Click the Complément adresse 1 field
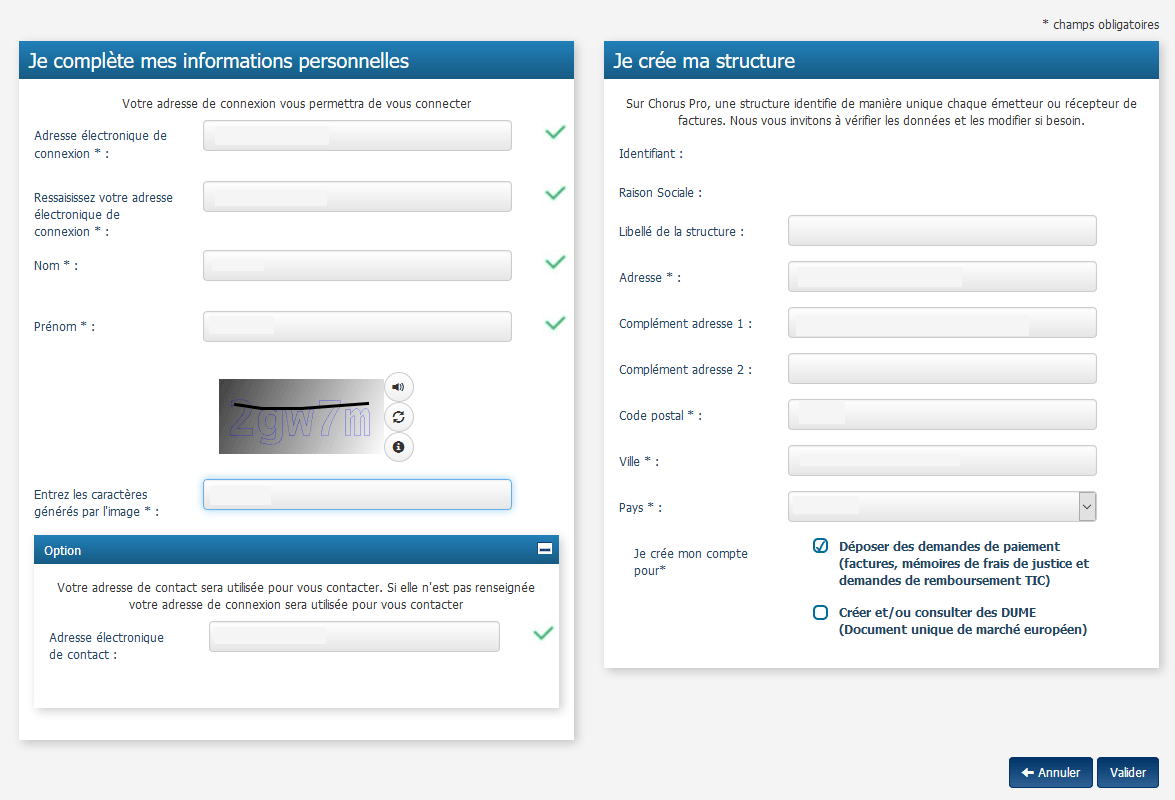This screenshot has width=1175, height=800. pyautogui.click(x=942, y=323)
